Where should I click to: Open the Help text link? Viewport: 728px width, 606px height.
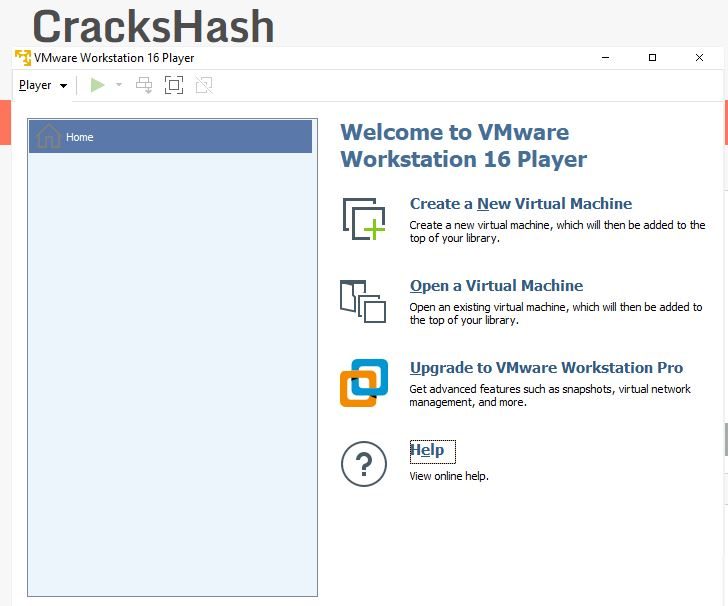[x=427, y=451]
